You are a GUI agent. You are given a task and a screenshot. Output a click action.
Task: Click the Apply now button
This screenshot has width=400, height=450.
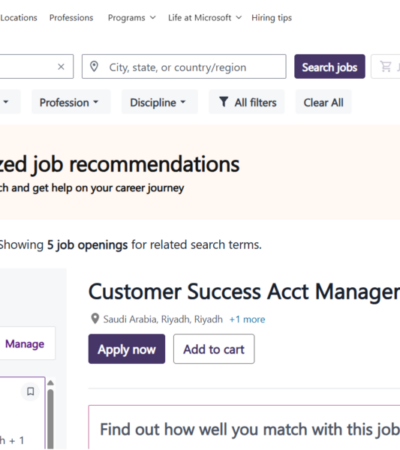pyautogui.click(x=127, y=349)
